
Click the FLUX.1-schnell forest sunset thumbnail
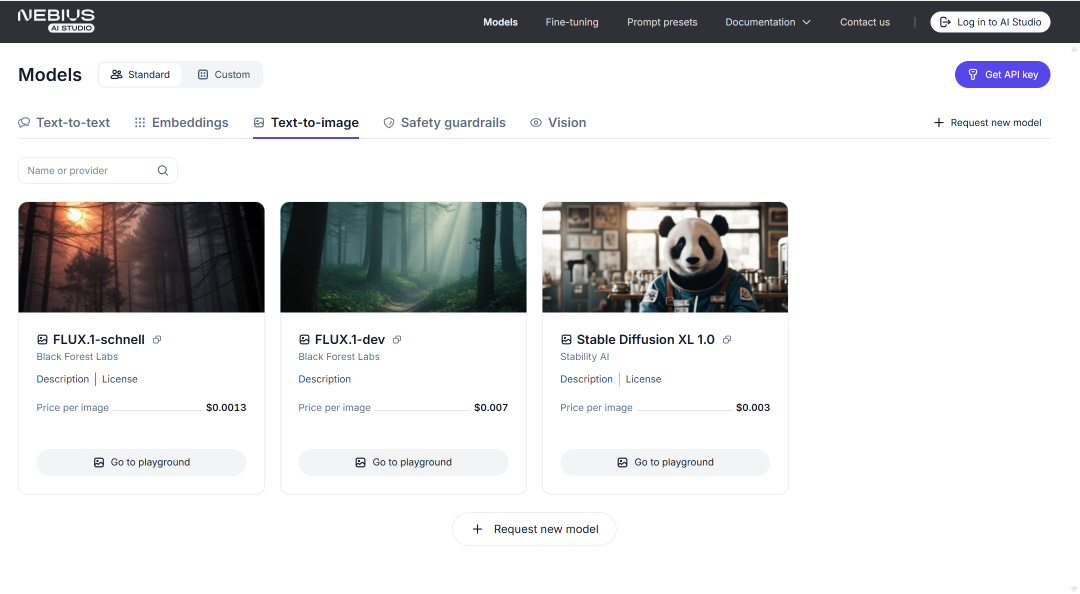click(141, 257)
